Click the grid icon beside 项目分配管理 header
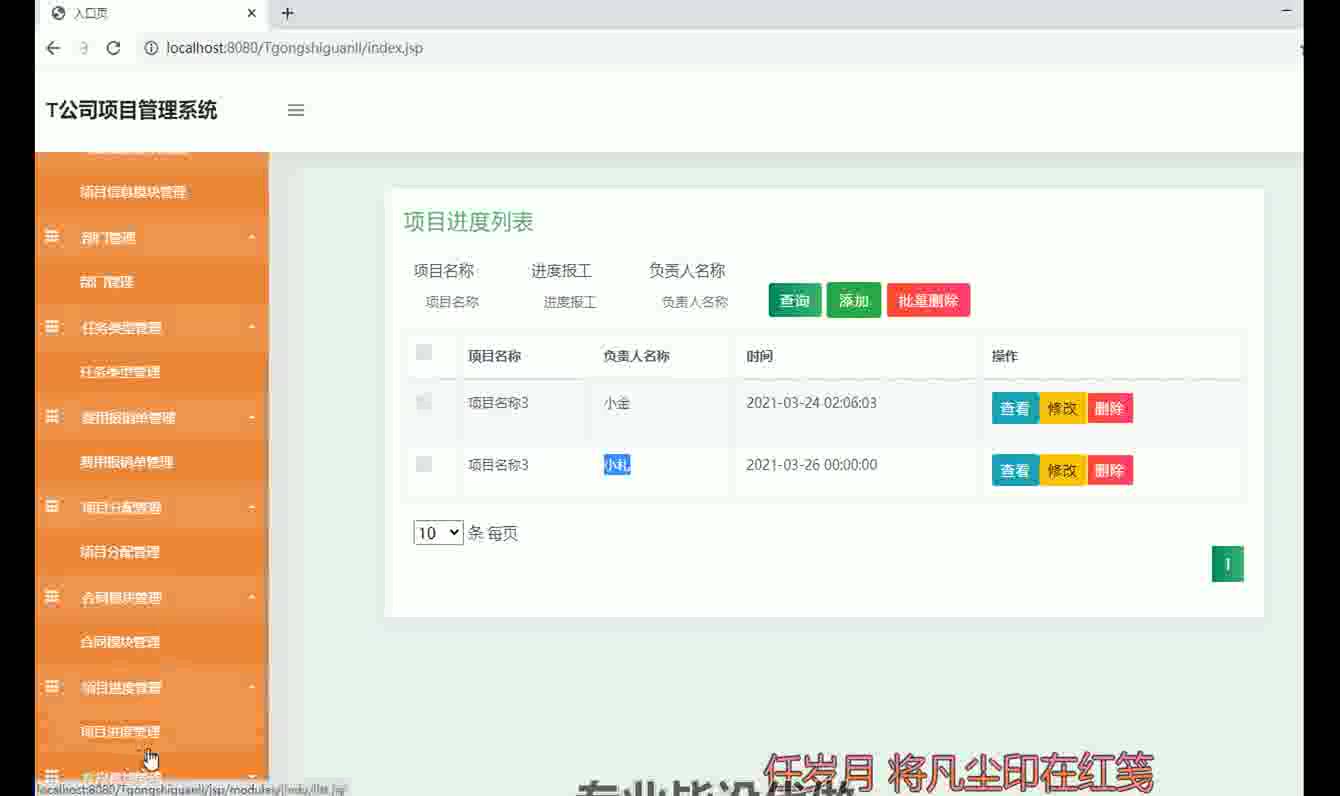1340x796 pixels. point(52,506)
